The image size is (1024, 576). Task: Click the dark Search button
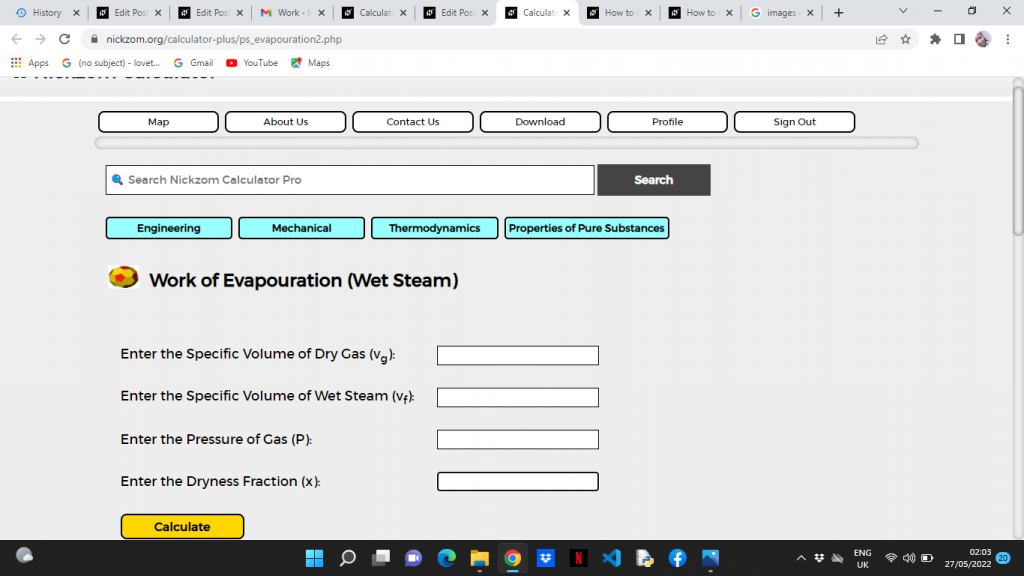click(x=654, y=180)
